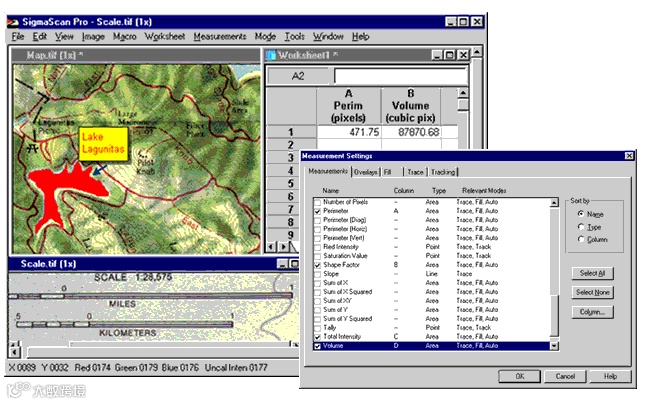Screen dimensions: 648x404
Task: Switch to the Tracking tab
Action: click(443, 172)
